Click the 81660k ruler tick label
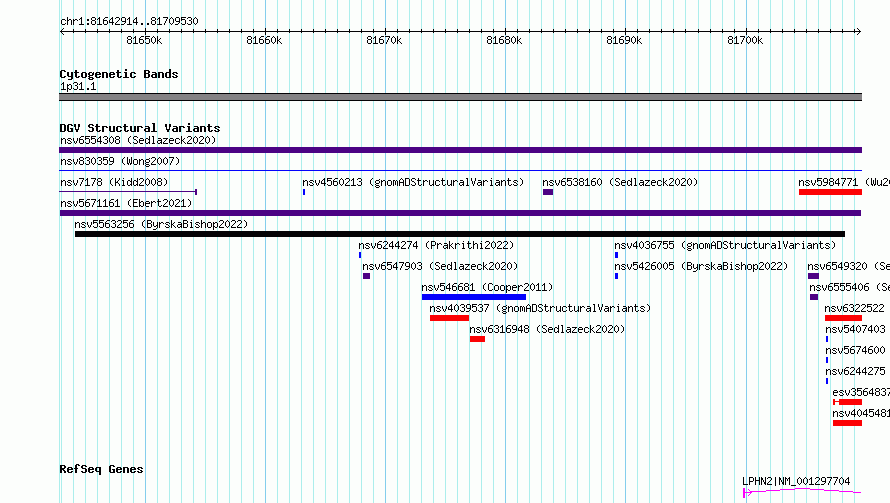Image resolution: width=890 pixels, height=503 pixels. click(264, 40)
